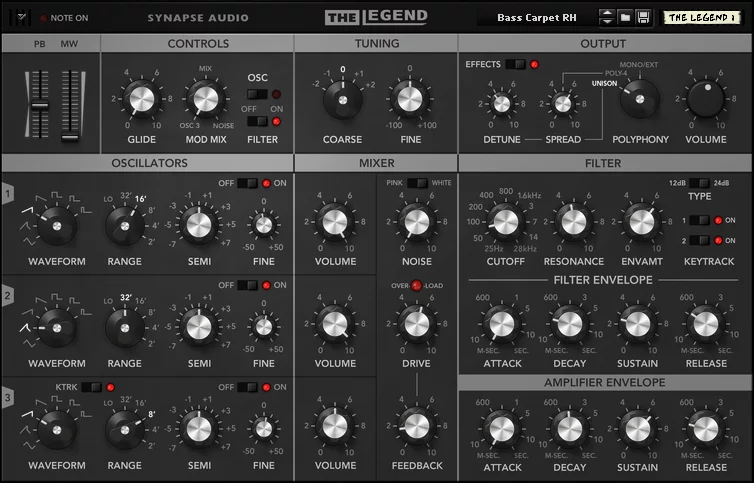Screen dimensions: 754x483
Task: Click the The Legend 1 label tab
Action: point(702,18)
